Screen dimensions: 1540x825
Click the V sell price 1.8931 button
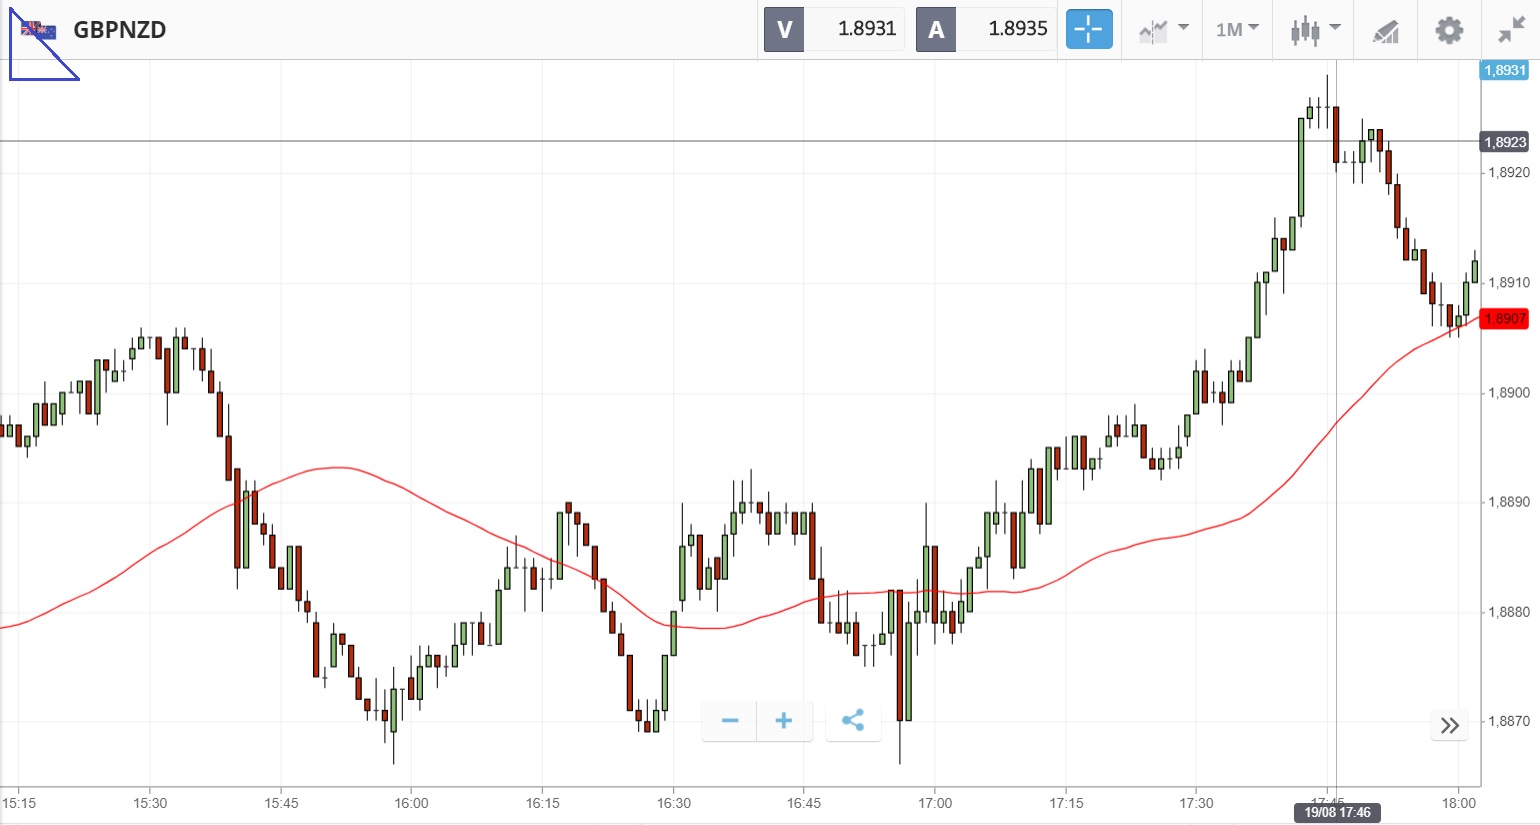[x=834, y=29]
